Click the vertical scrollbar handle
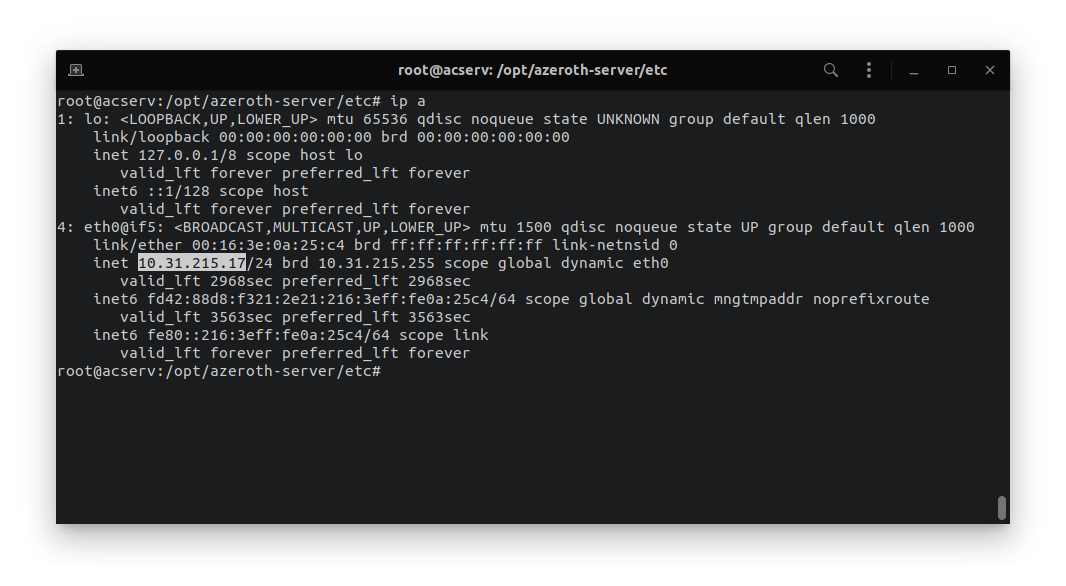This screenshot has height=586, width=1066. (x=1001, y=509)
